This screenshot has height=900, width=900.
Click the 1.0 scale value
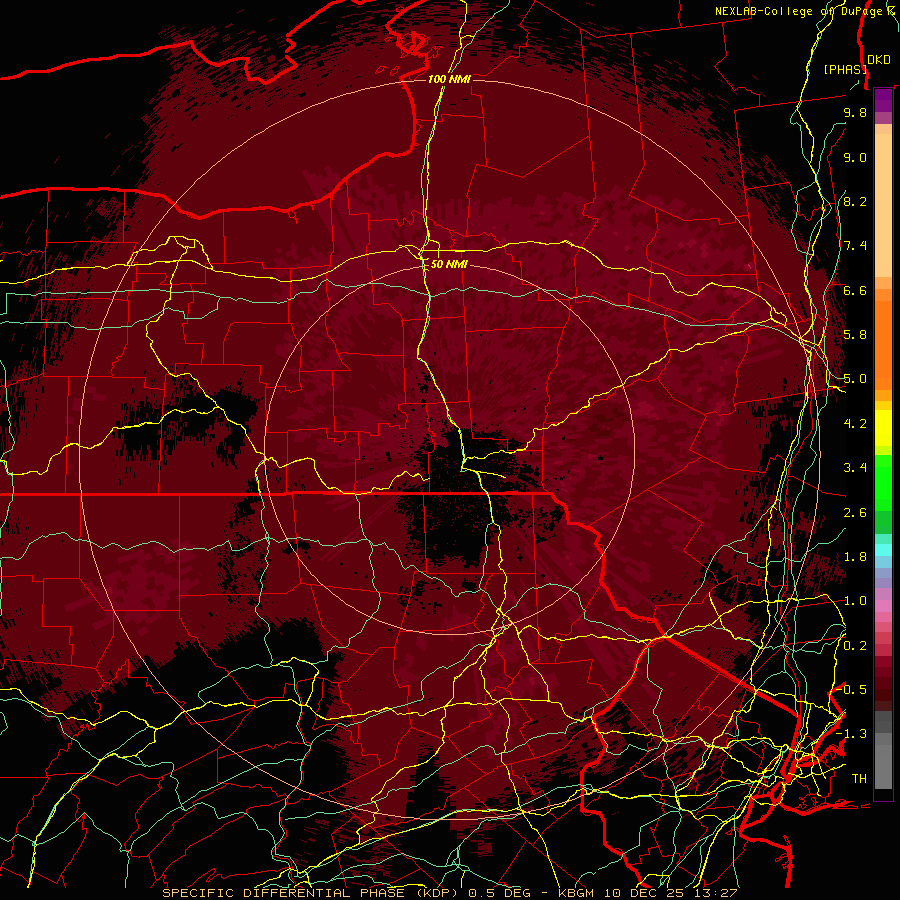855,601
